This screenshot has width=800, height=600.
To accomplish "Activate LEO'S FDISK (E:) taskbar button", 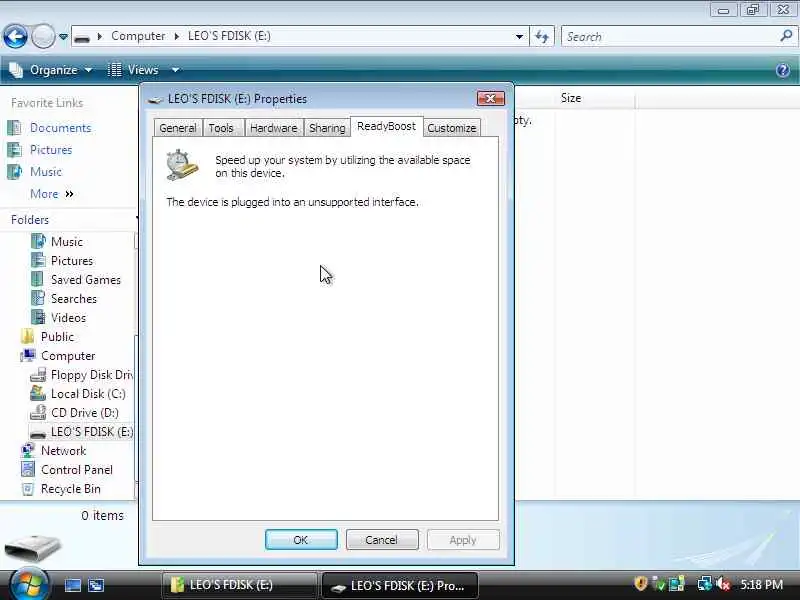I will tap(239, 585).
